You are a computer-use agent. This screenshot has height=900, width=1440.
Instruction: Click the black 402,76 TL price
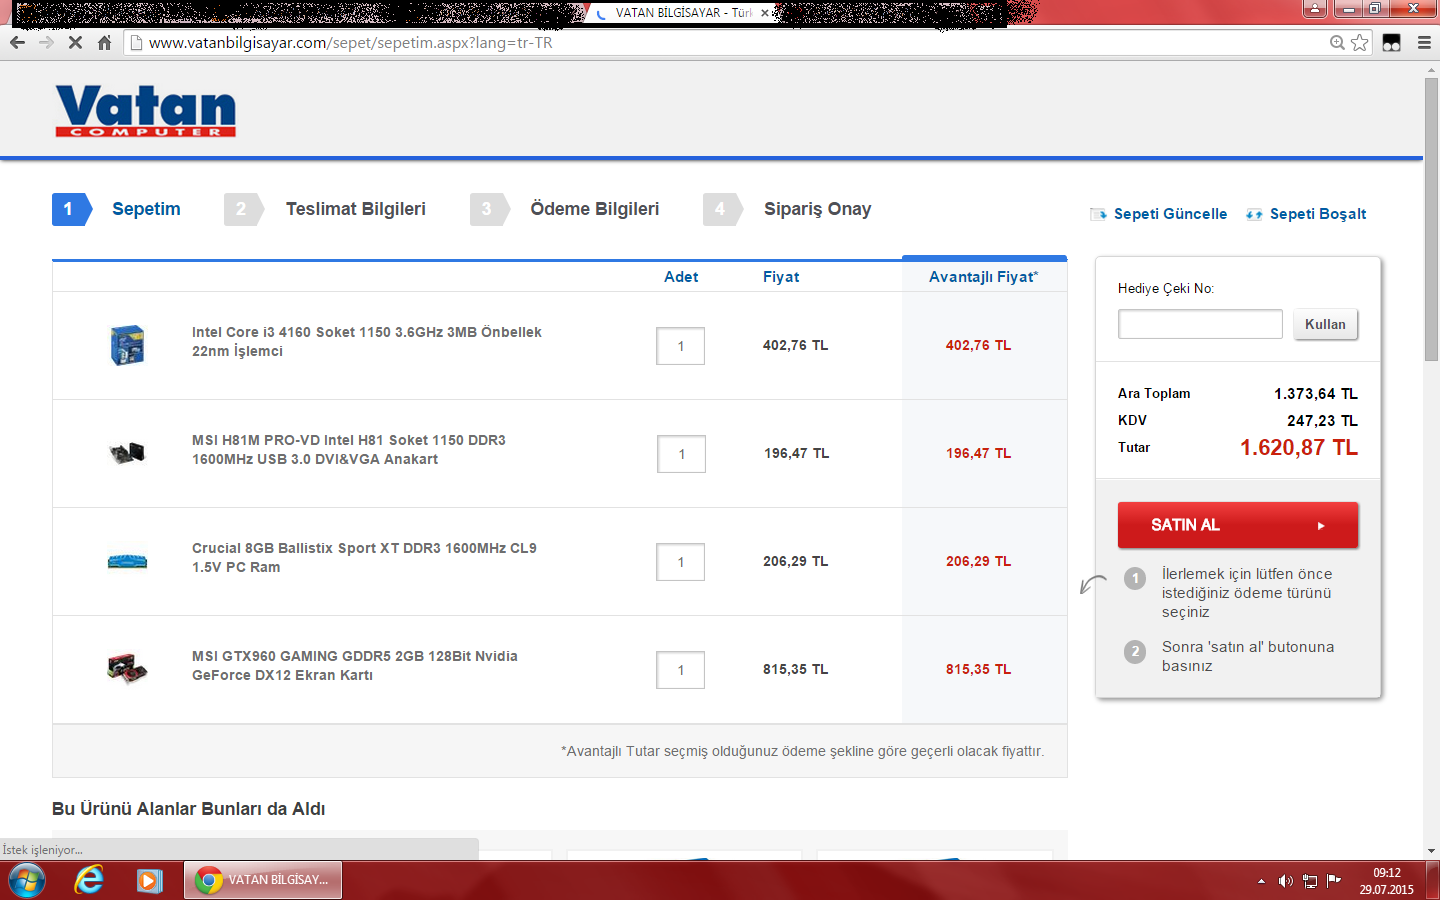pos(795,345)
